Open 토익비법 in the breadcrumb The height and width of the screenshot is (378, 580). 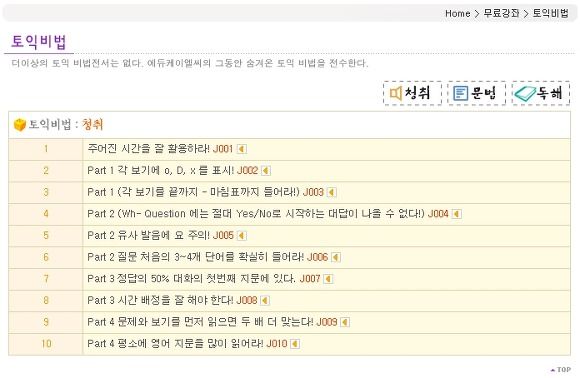(550, 14)
